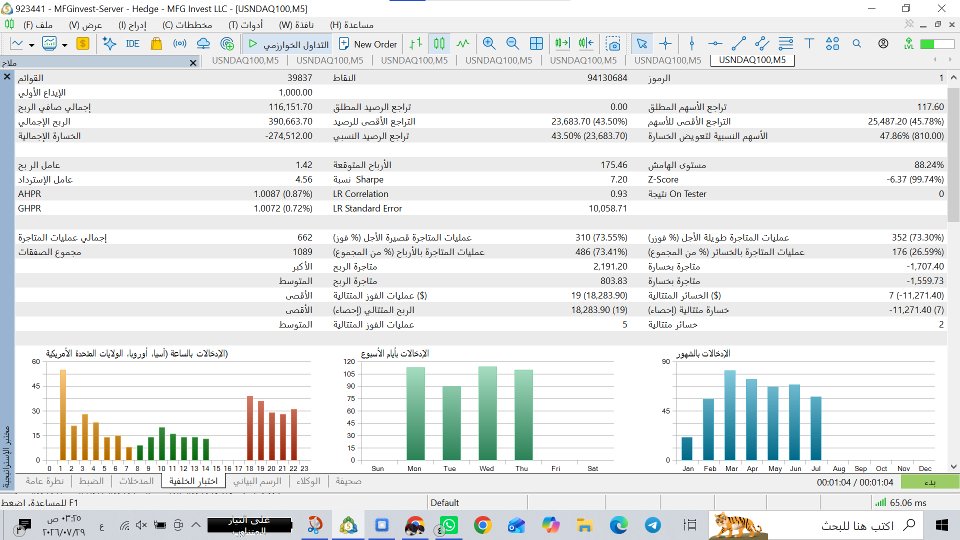The width and height of the screenshot is (960, 540).
Task: Open the VPS cloud hosting icon
Action: [203, 43]
